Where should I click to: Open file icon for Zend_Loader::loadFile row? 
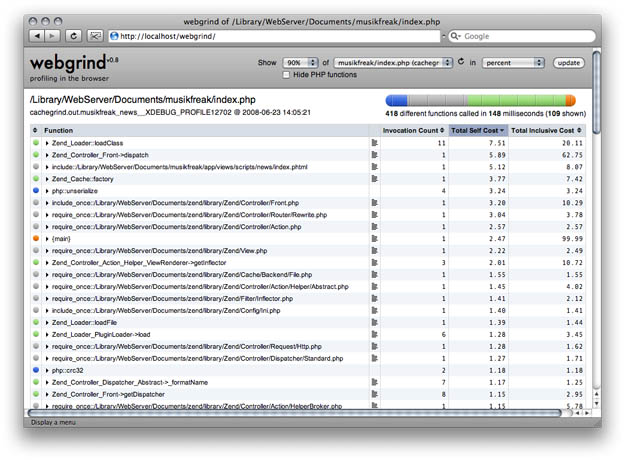(375, 322)
